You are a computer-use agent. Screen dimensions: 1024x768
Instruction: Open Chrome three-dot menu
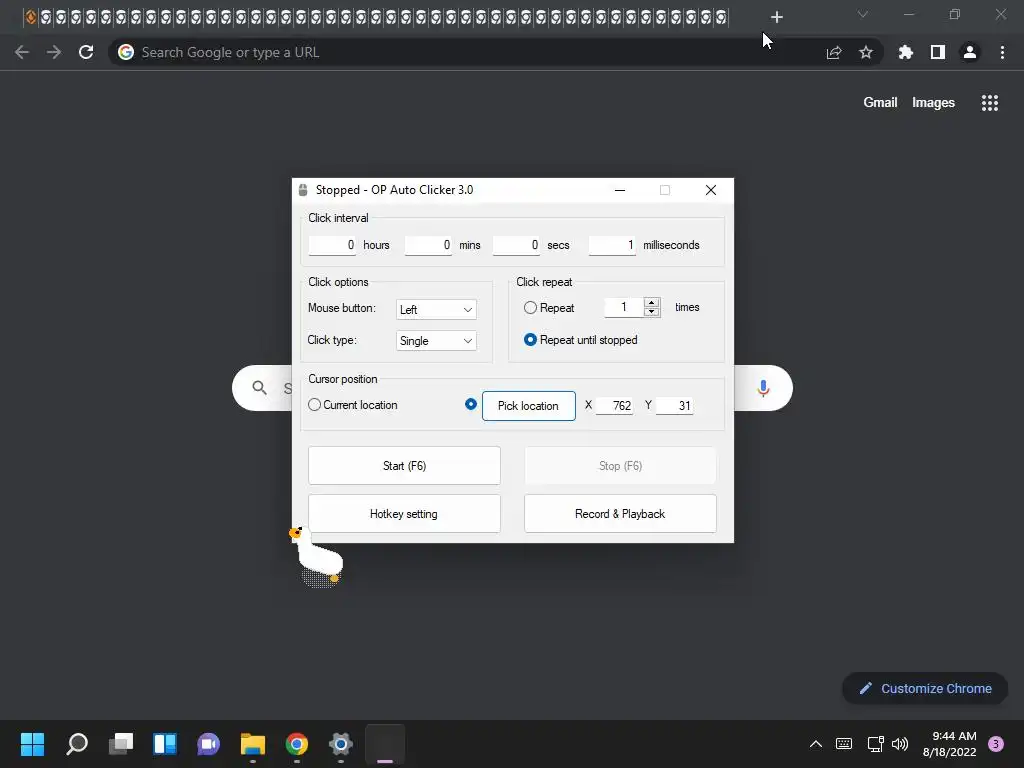(1002, 52)
